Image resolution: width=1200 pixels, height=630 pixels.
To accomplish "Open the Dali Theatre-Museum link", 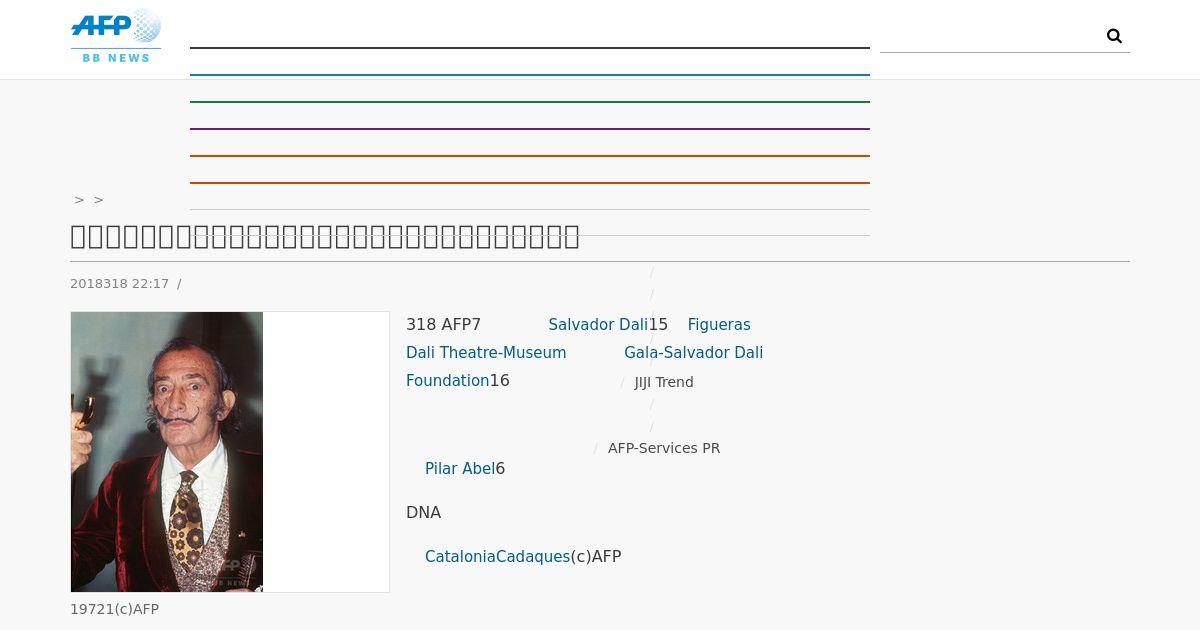I will (486, 353).
